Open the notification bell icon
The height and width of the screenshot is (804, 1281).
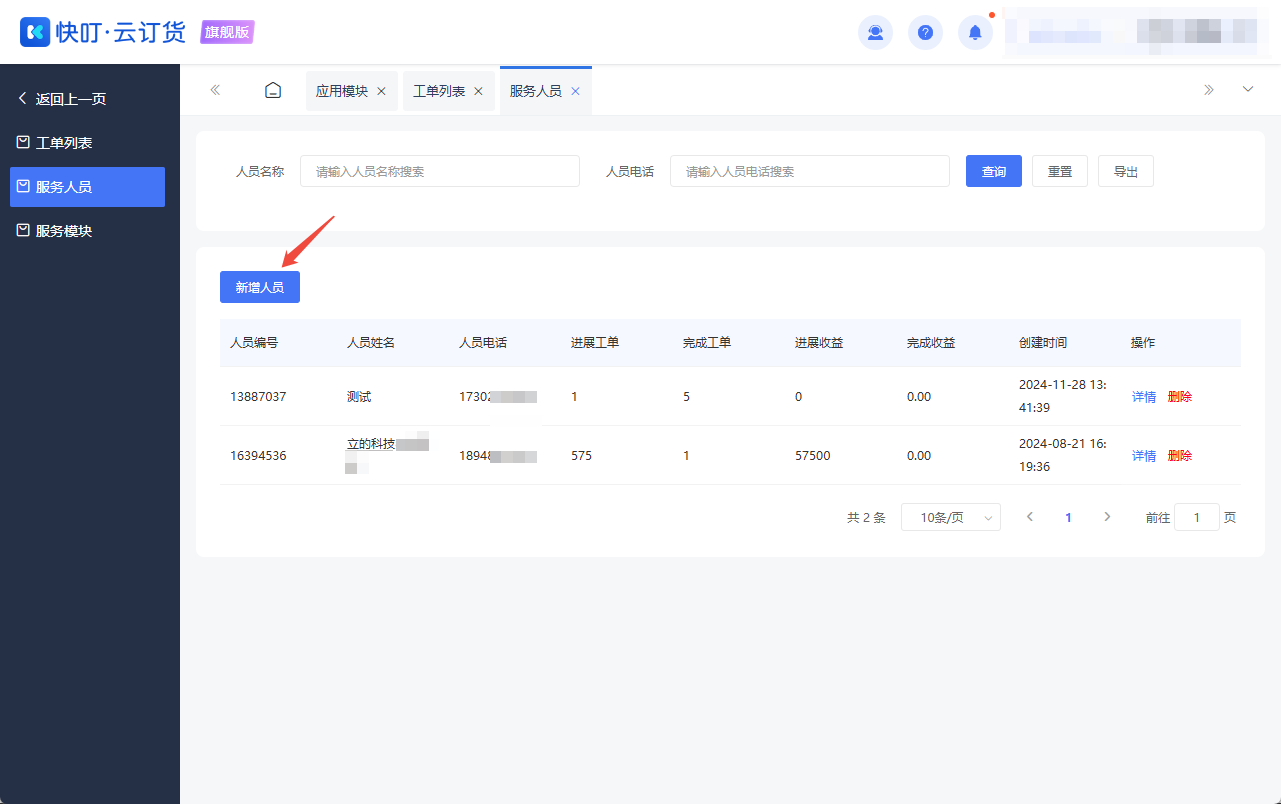tap(975, 32)
